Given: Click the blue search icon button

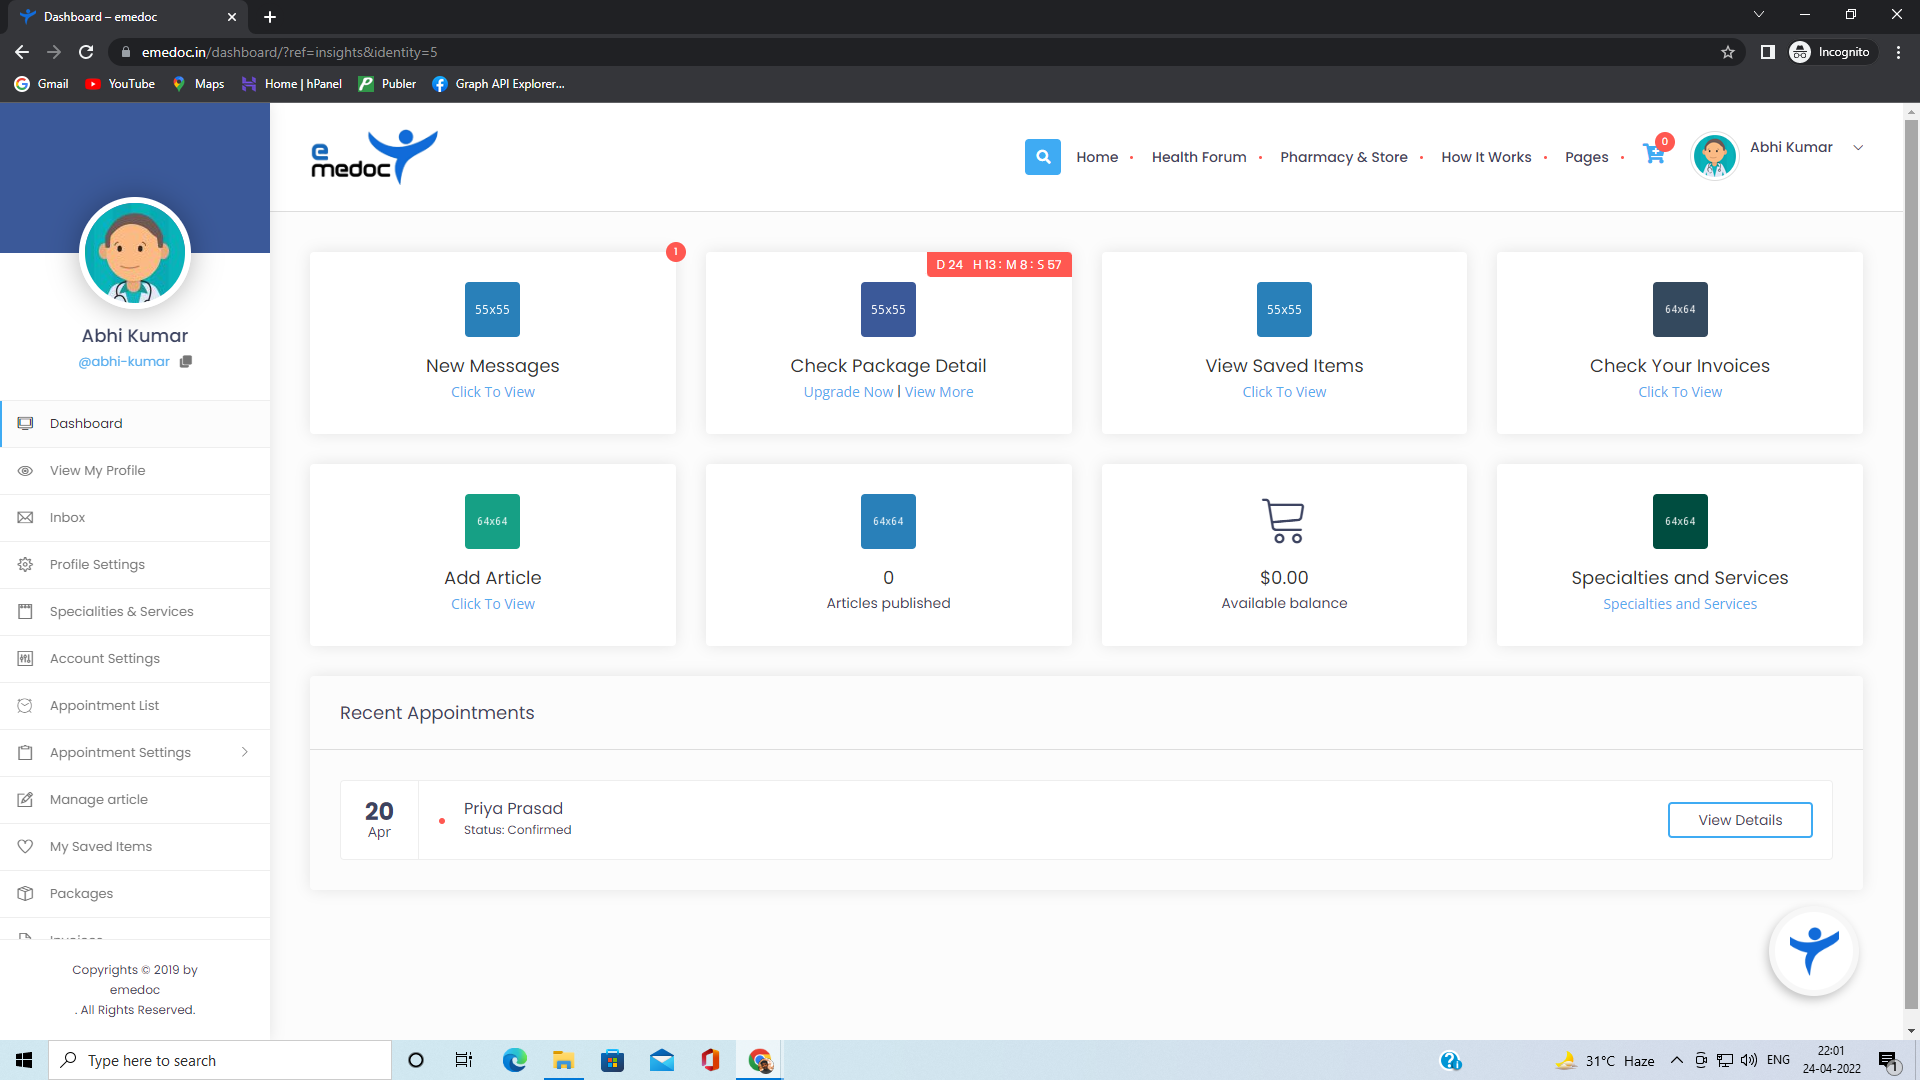Looking at the screenshot, I should coord(1042,157).
